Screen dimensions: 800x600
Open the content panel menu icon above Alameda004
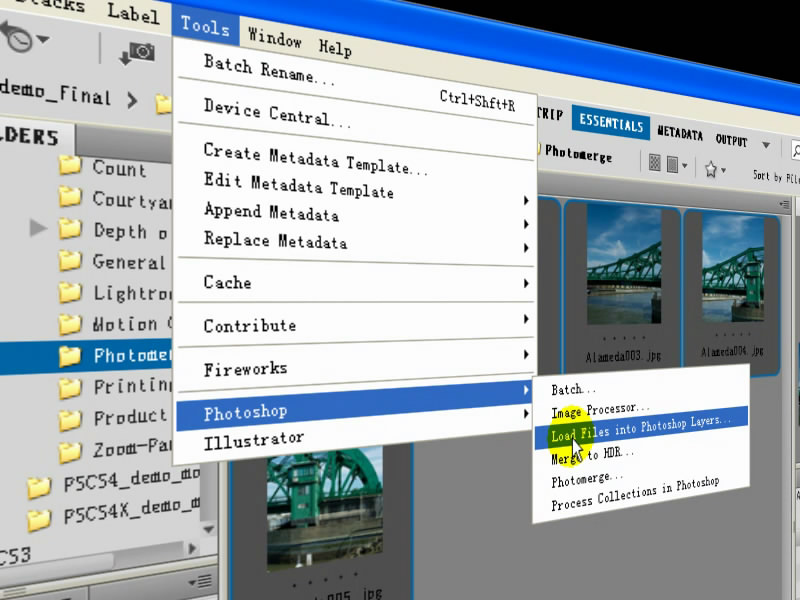[x=784, y=205]
